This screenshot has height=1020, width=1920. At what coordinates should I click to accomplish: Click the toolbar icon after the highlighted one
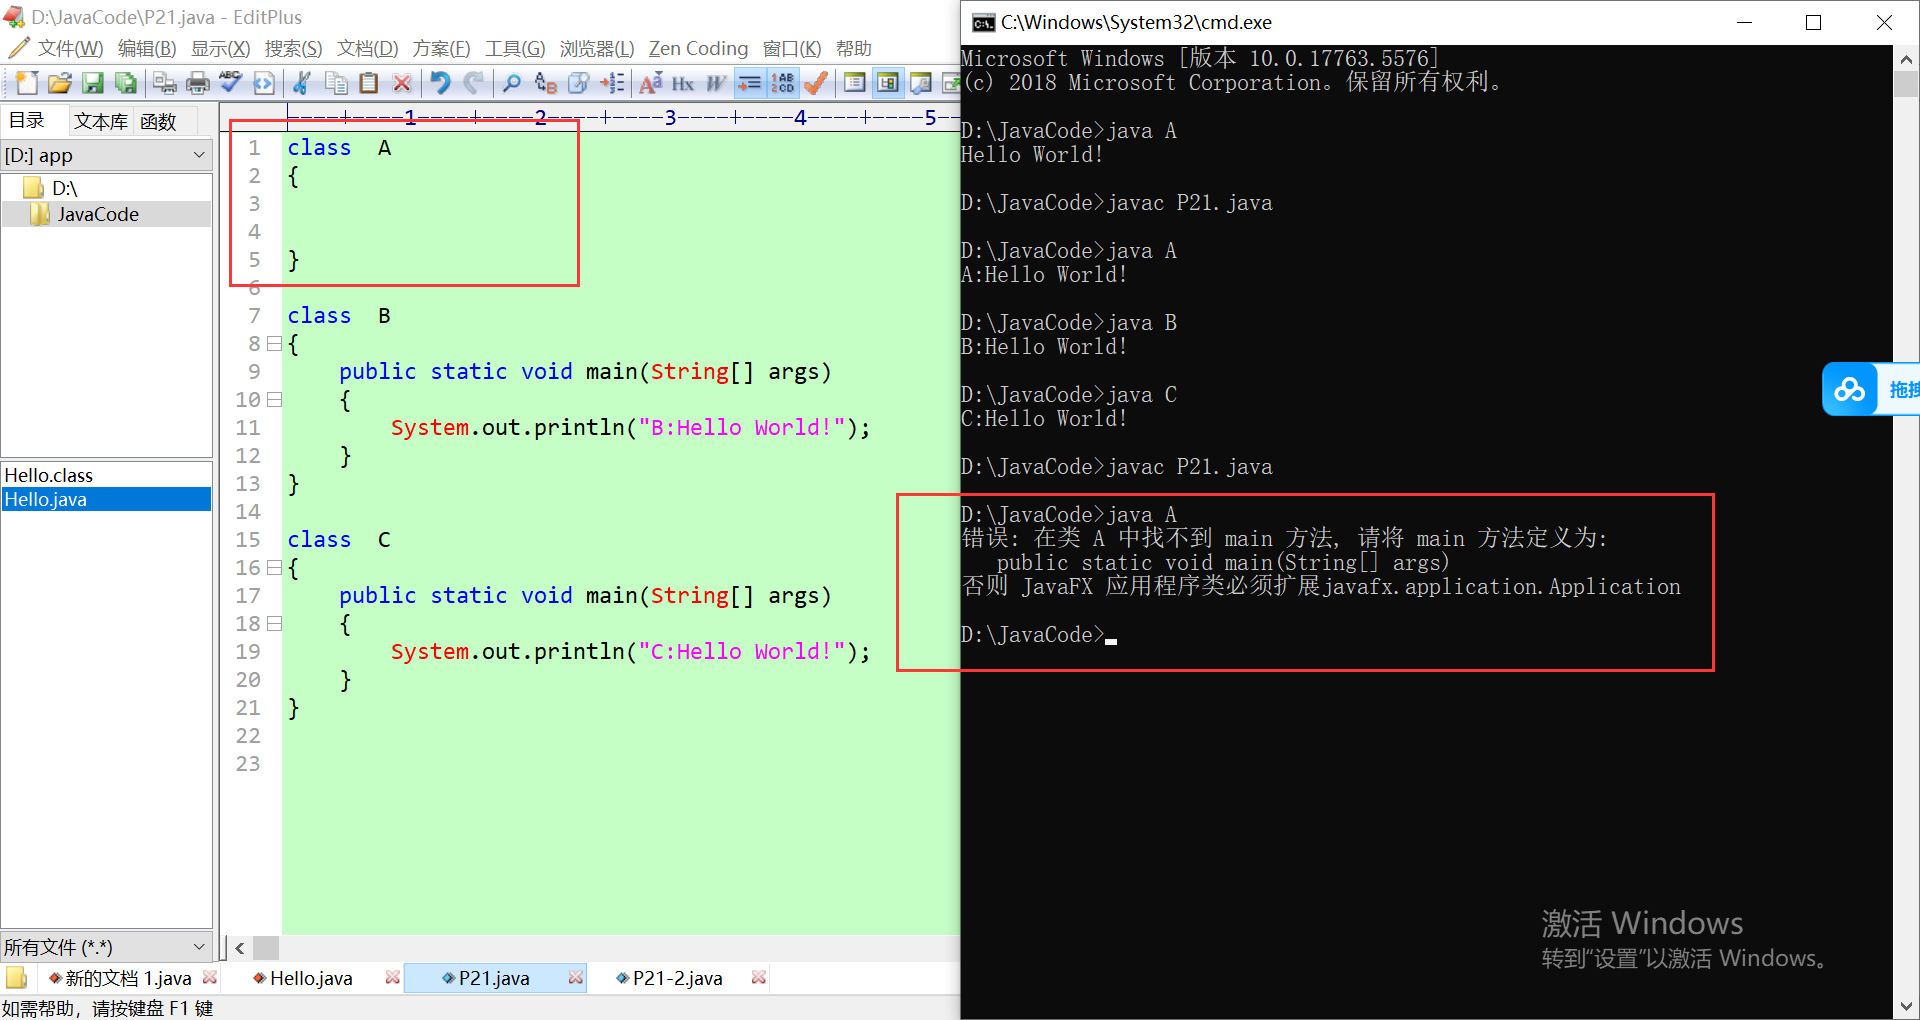[x=920, y=83]
